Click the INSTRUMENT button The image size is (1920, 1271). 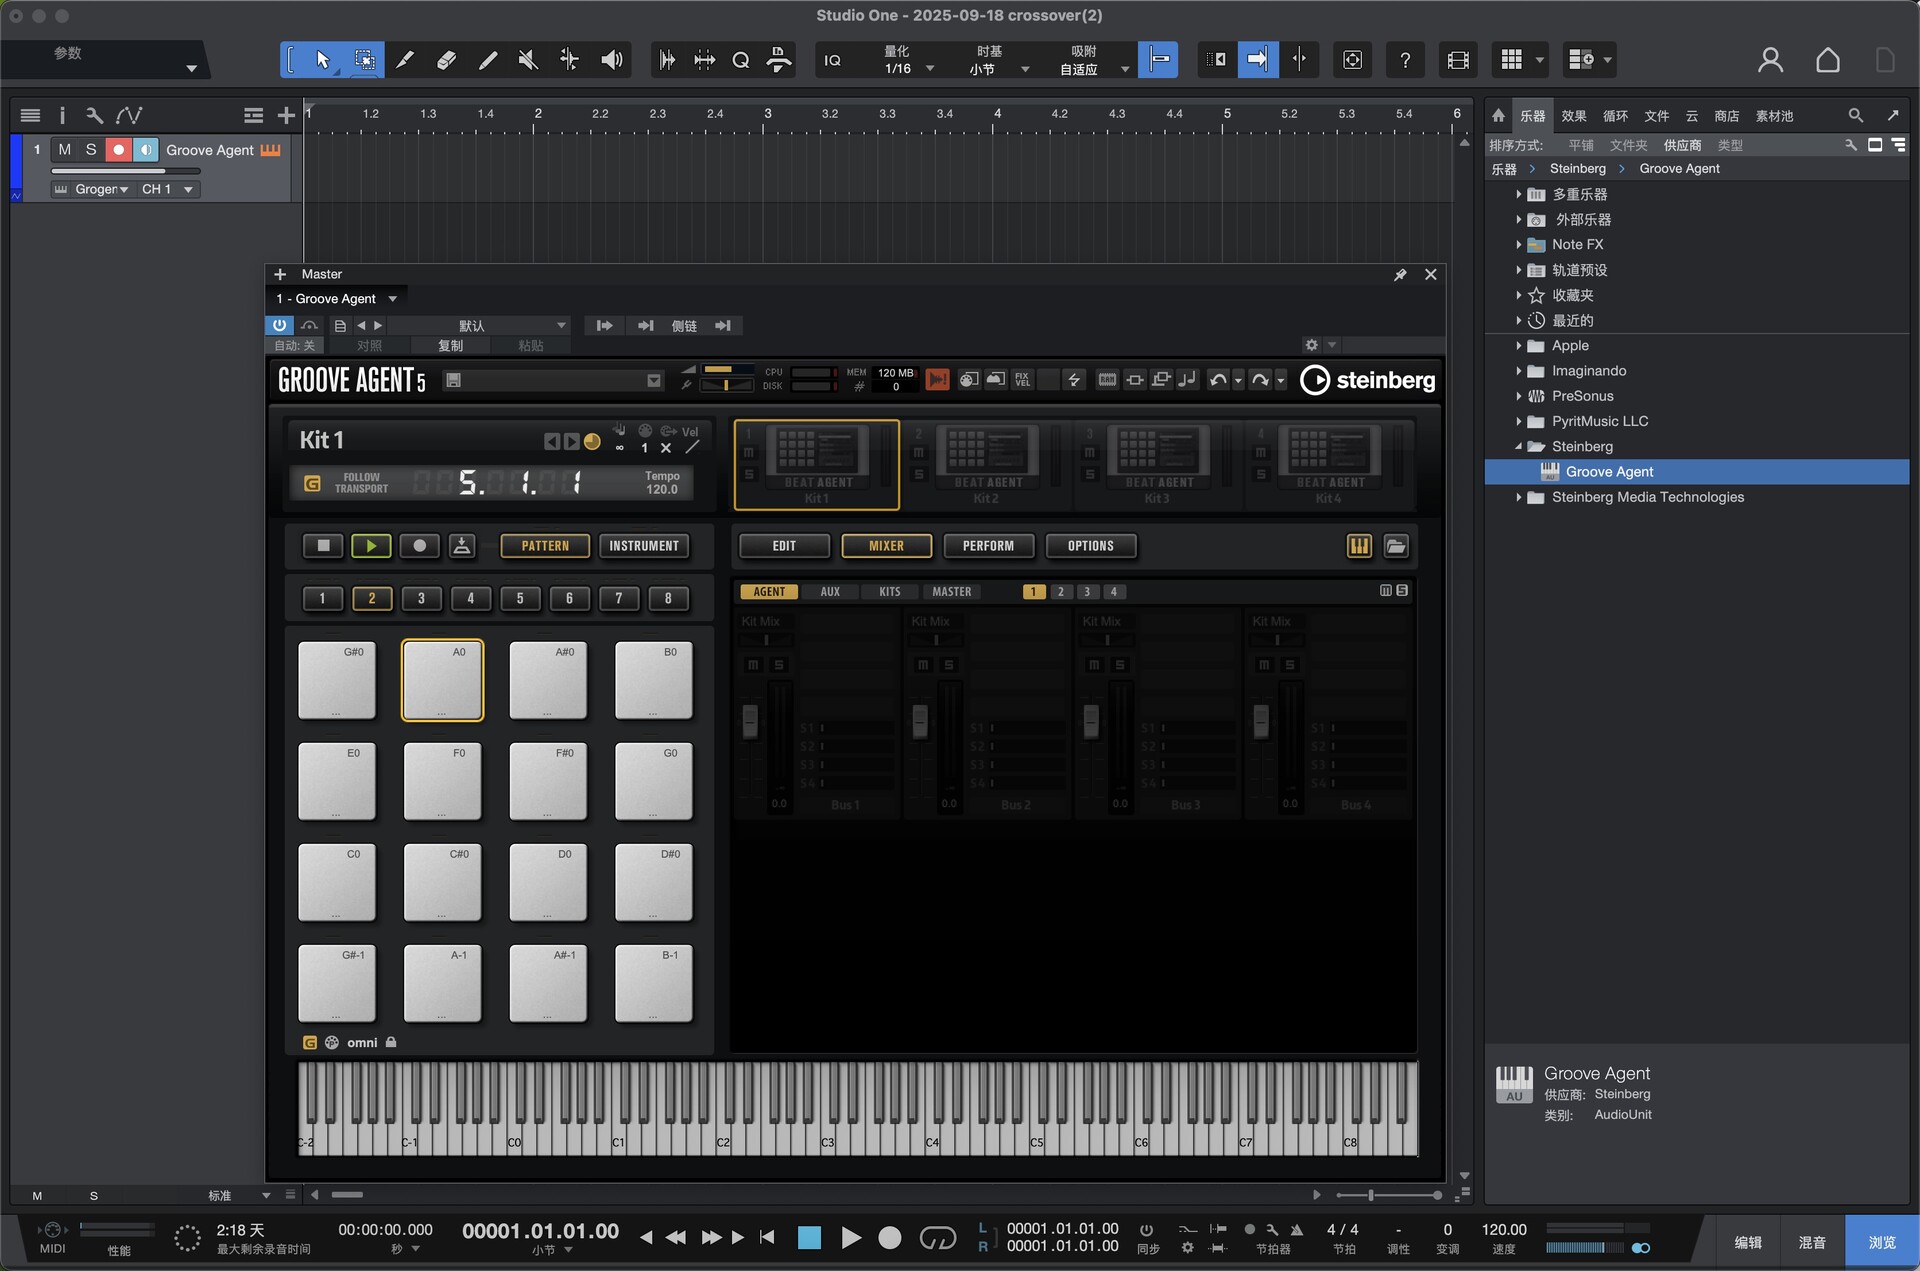pos(643,546)
